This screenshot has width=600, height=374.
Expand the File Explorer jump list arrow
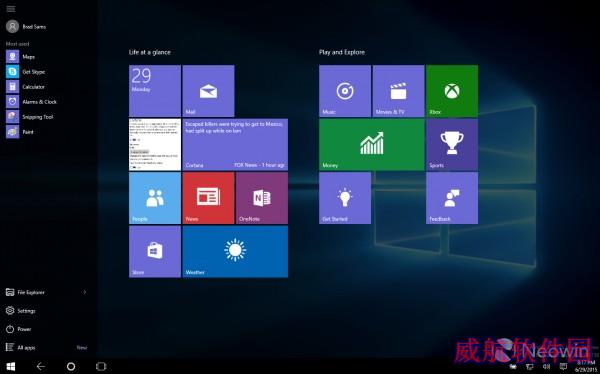coord(85,292)
